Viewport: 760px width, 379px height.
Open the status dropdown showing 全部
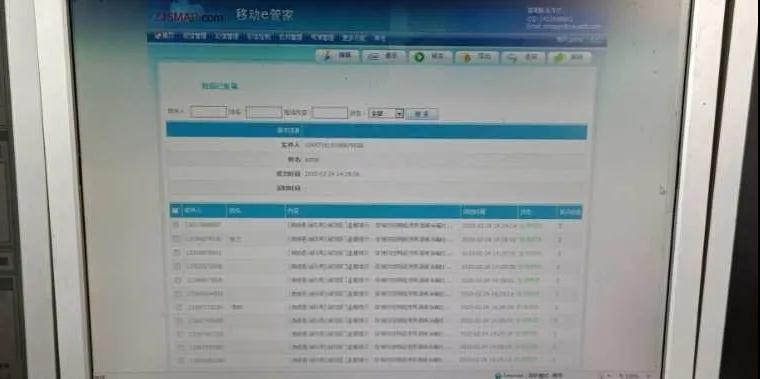click(386, 113)
